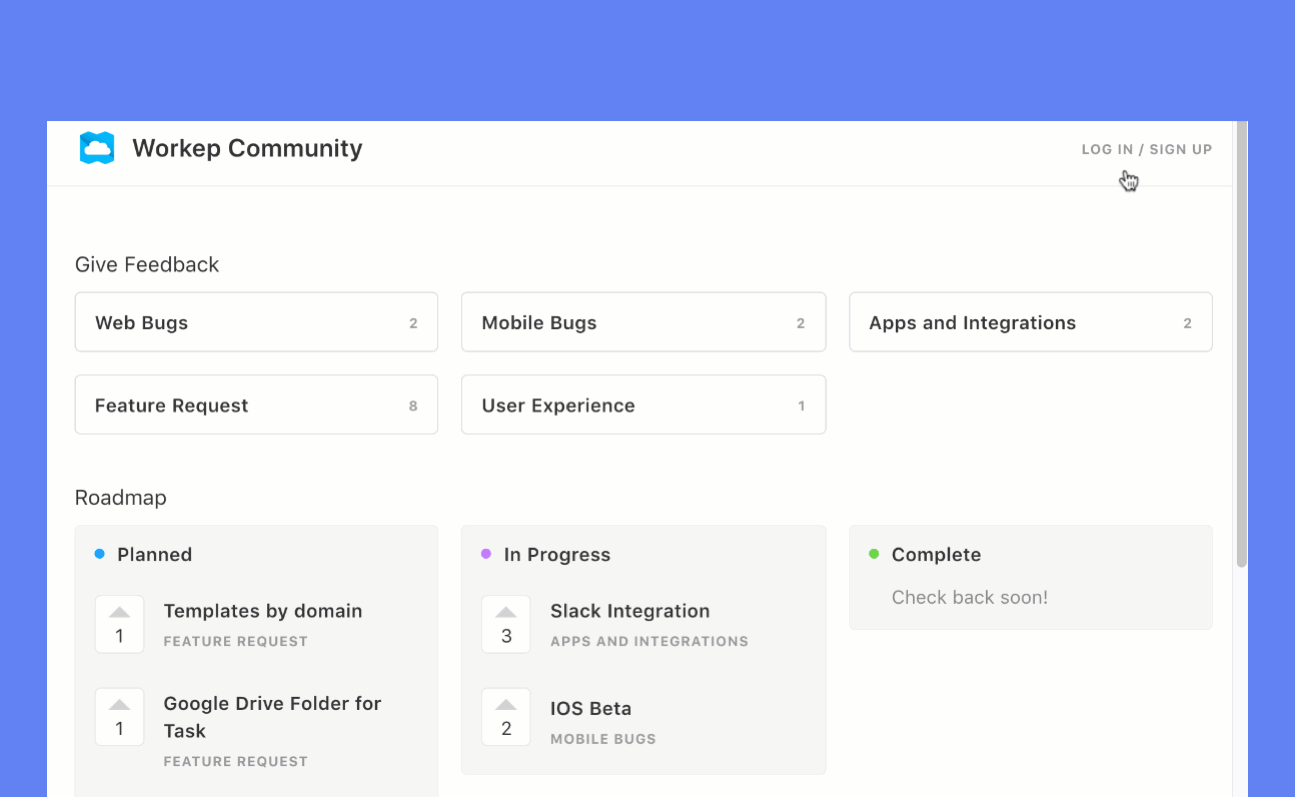Click the Complete roadmap column heading
Image resolution: width=1295 pixels, height=797 pixels.
(x=936, y=554)
